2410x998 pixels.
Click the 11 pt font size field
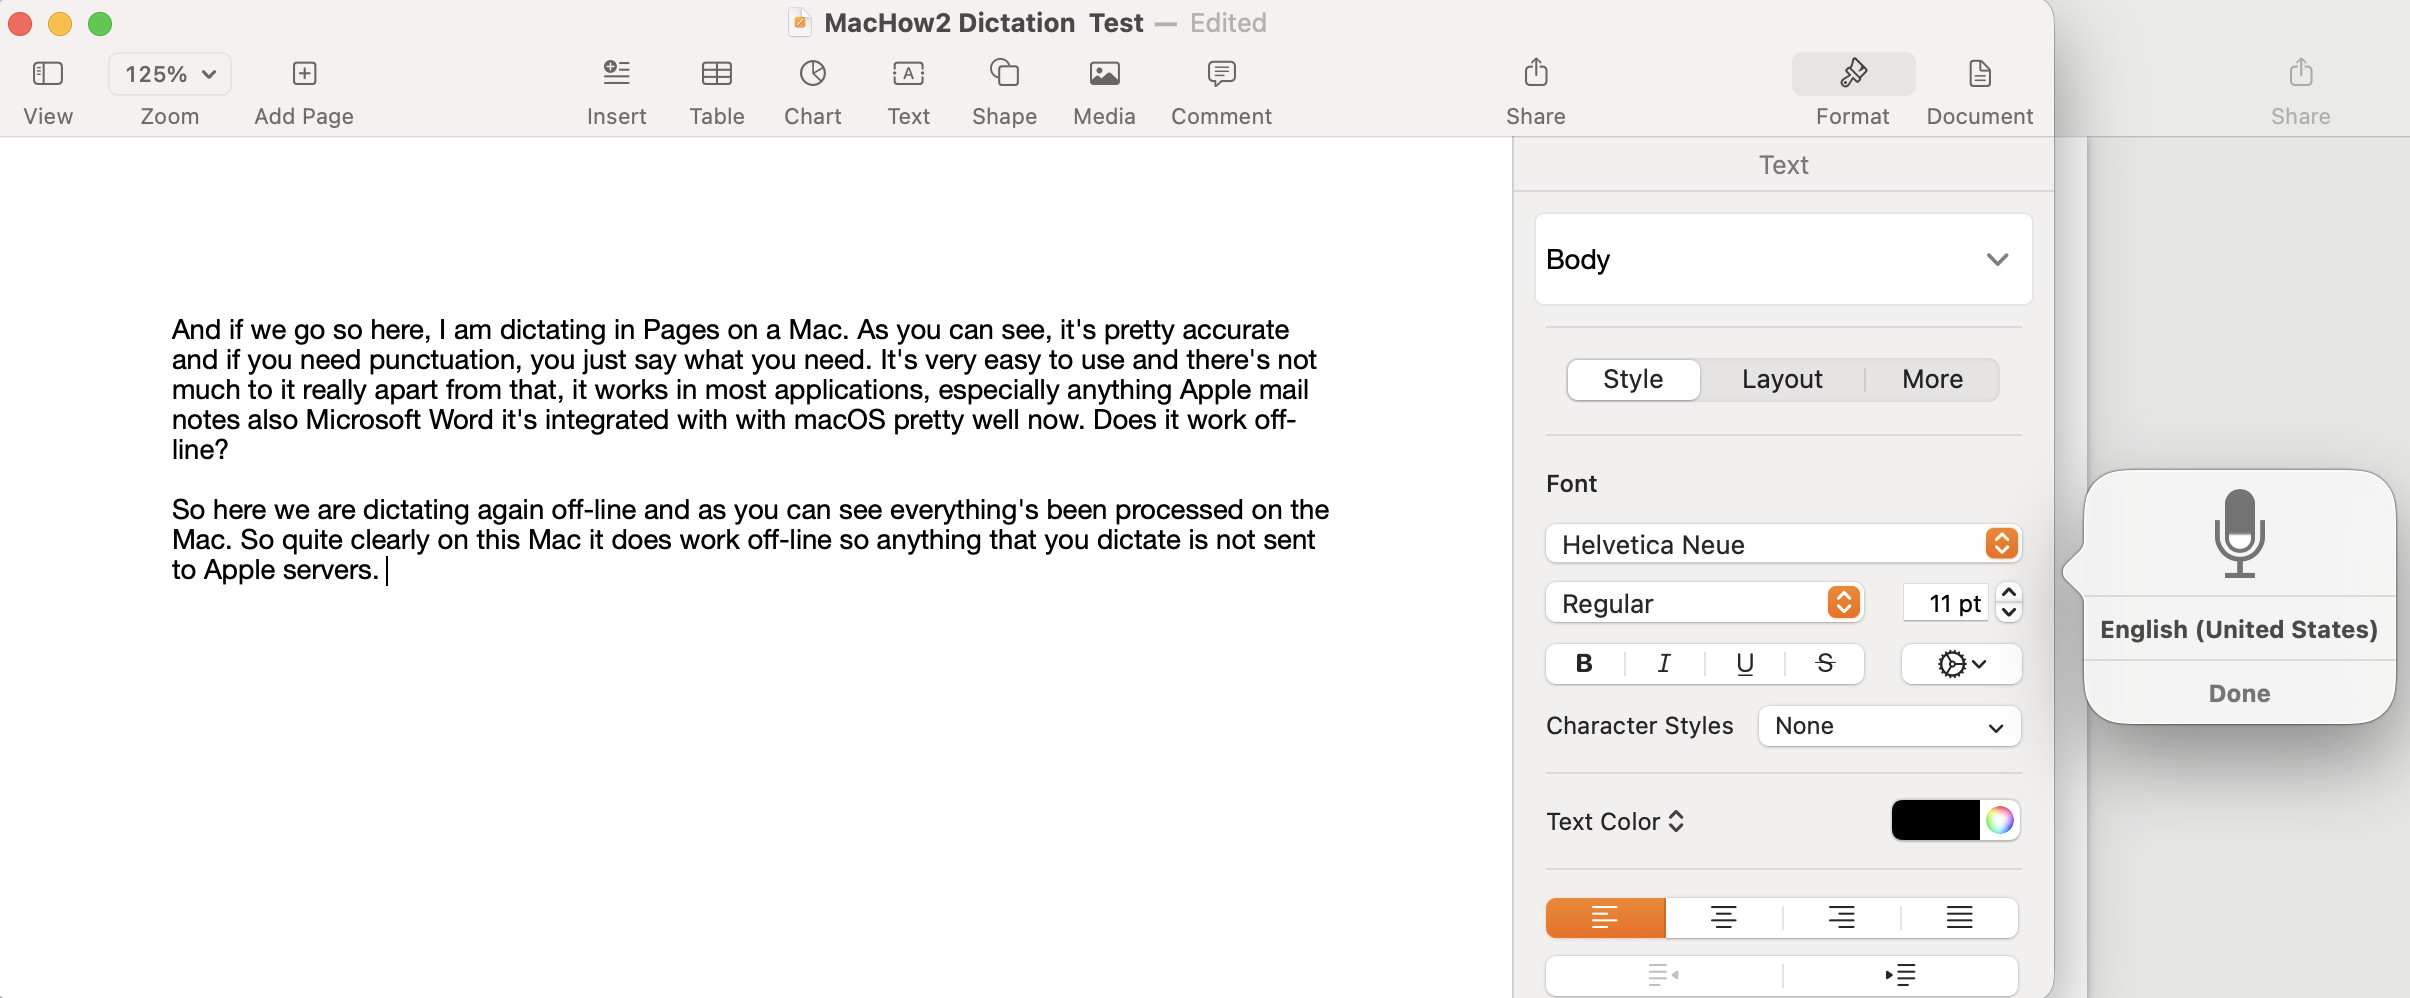(x=1946, y=603)
